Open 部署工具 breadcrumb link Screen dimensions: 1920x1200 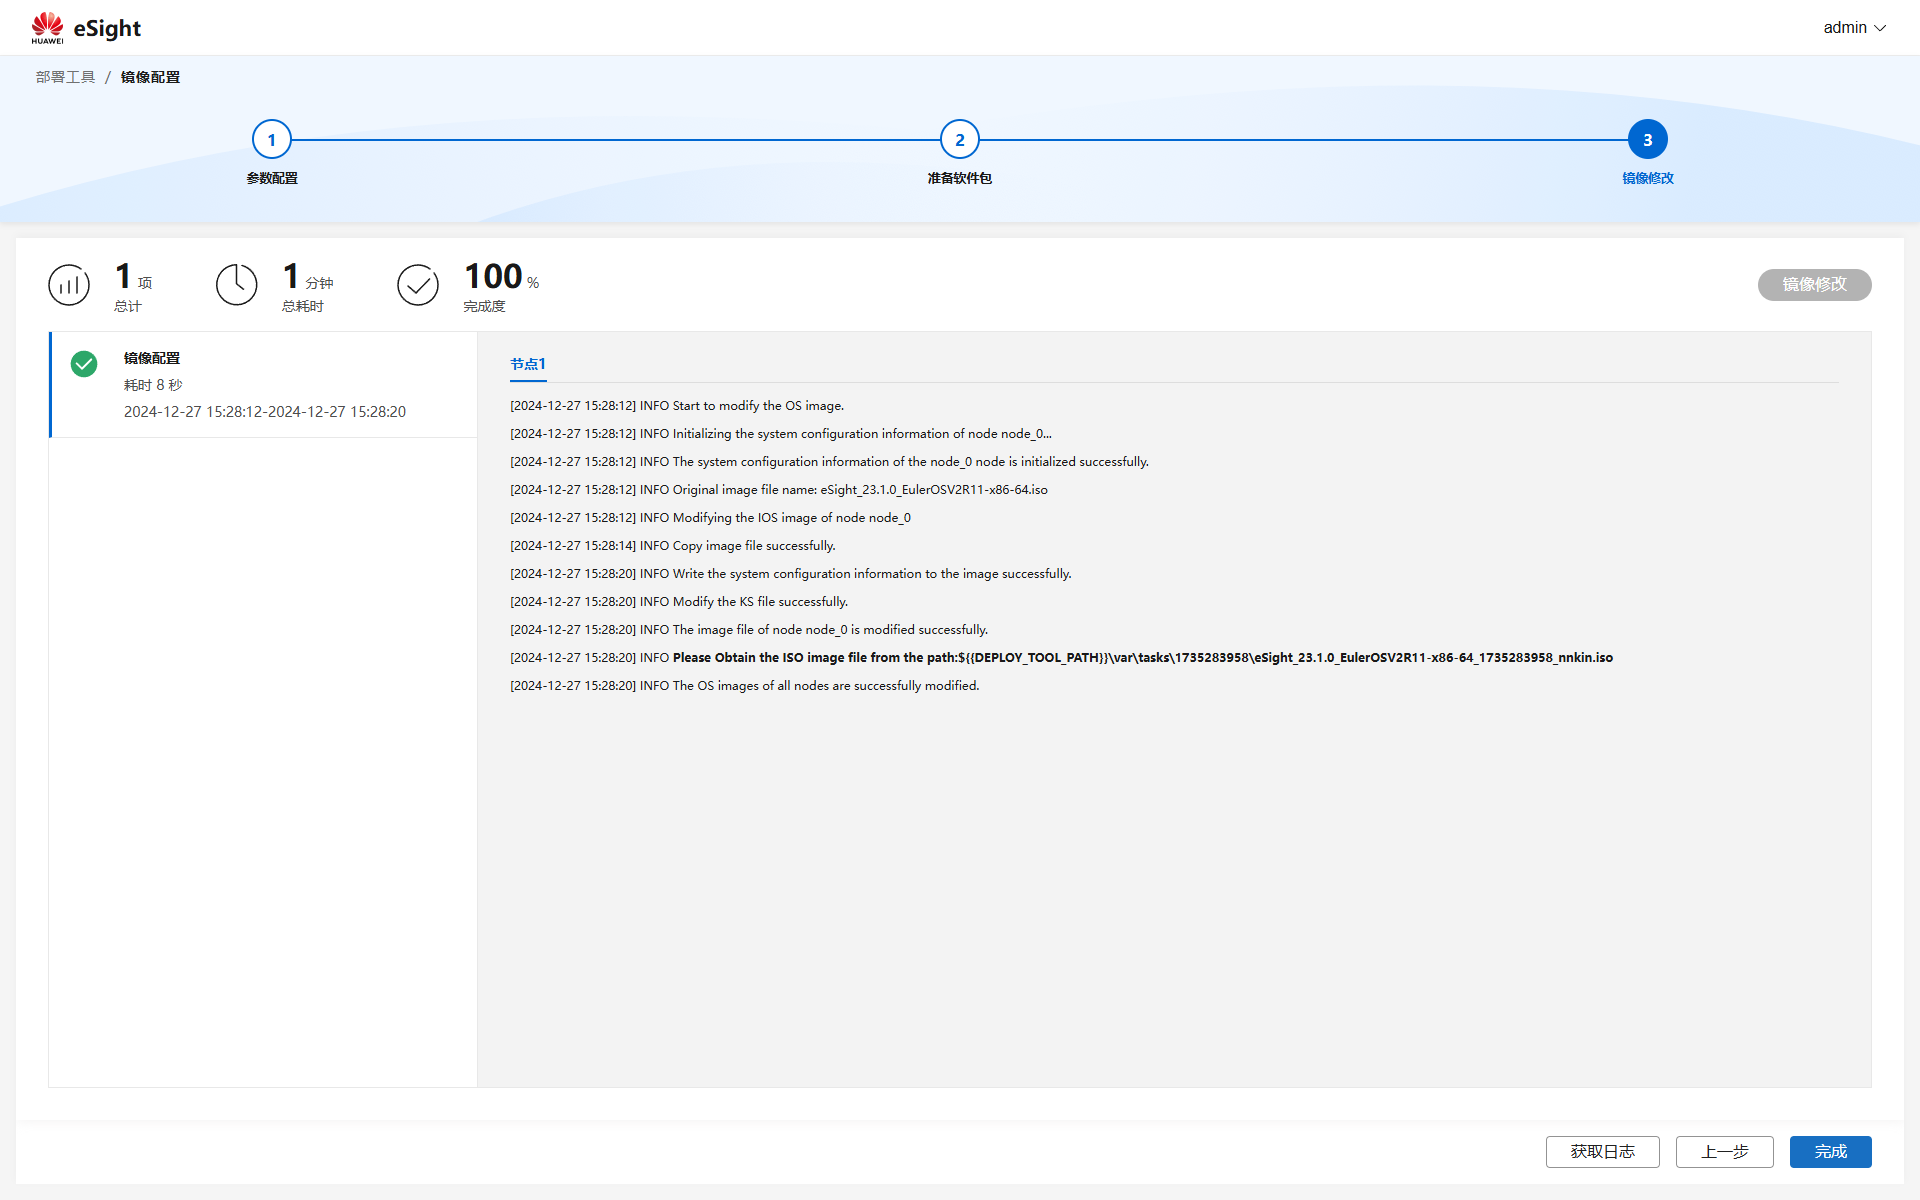tap(65, 77)
